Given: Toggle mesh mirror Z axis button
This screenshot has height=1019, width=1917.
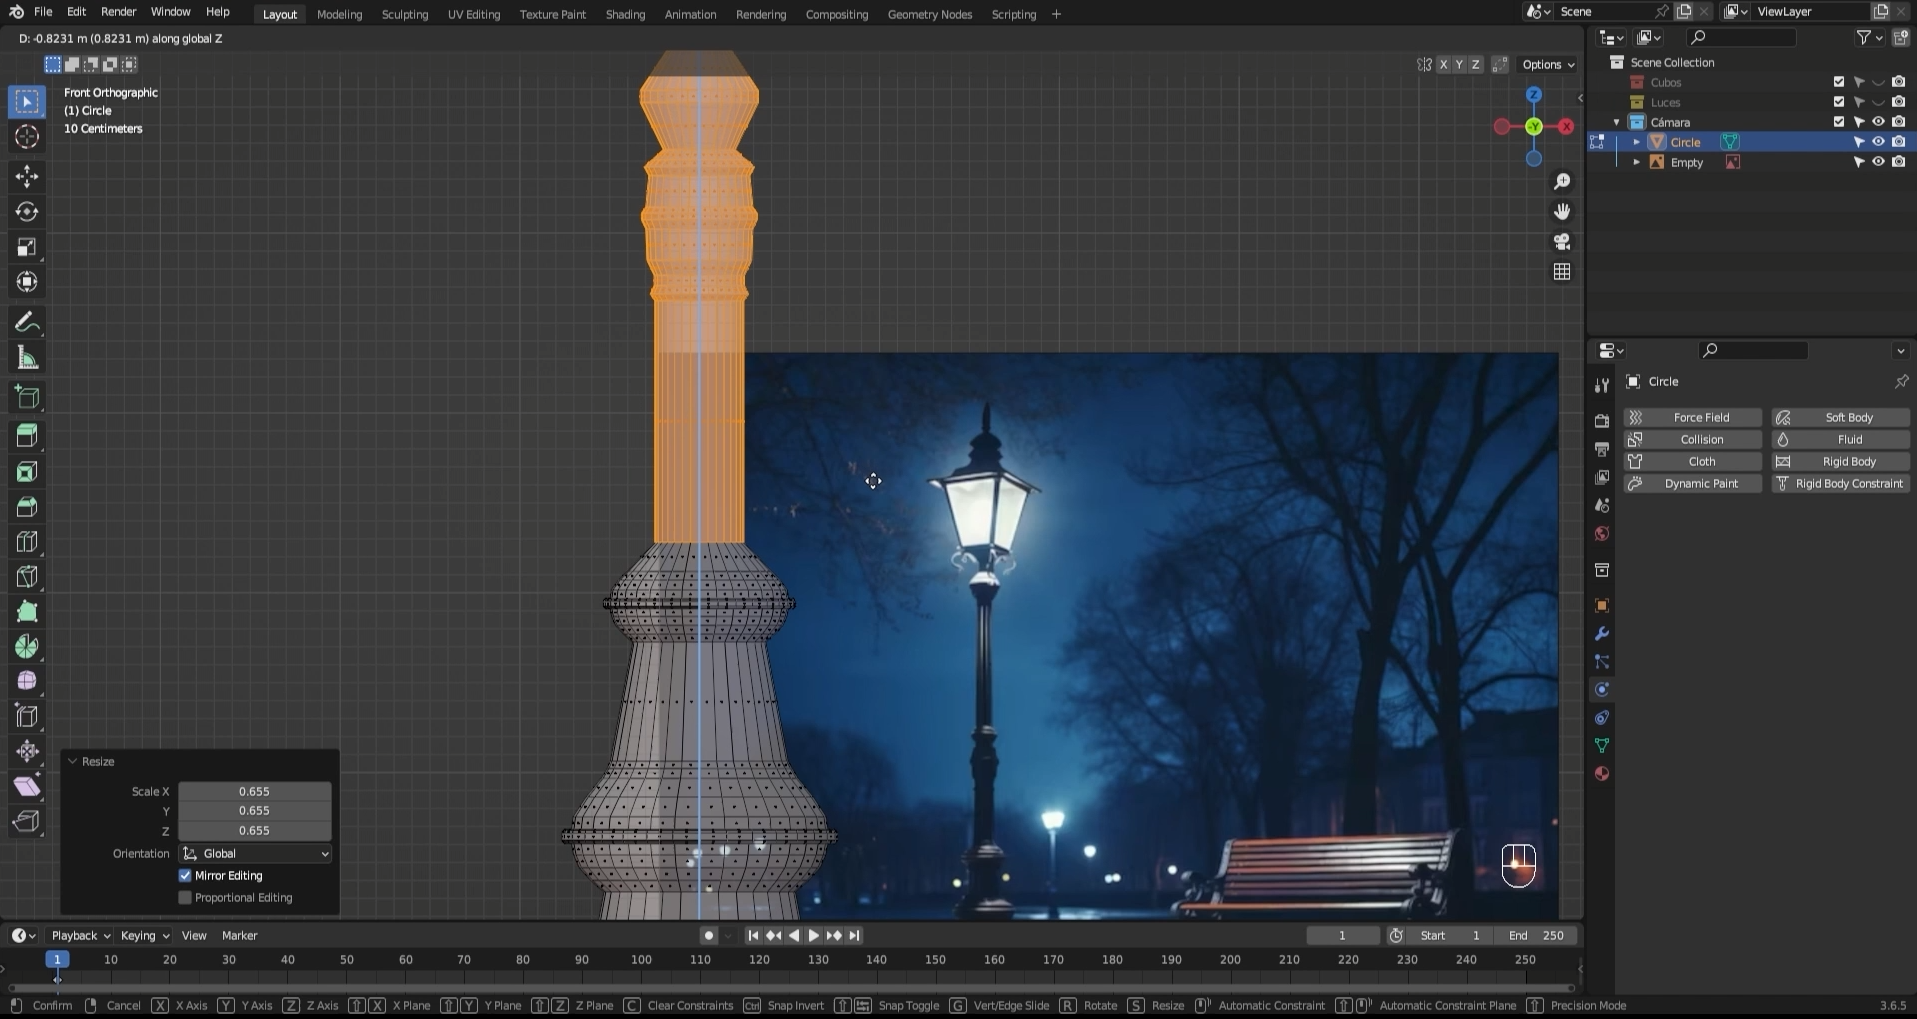Looking at the screenshot, I should pos(1475,64).
